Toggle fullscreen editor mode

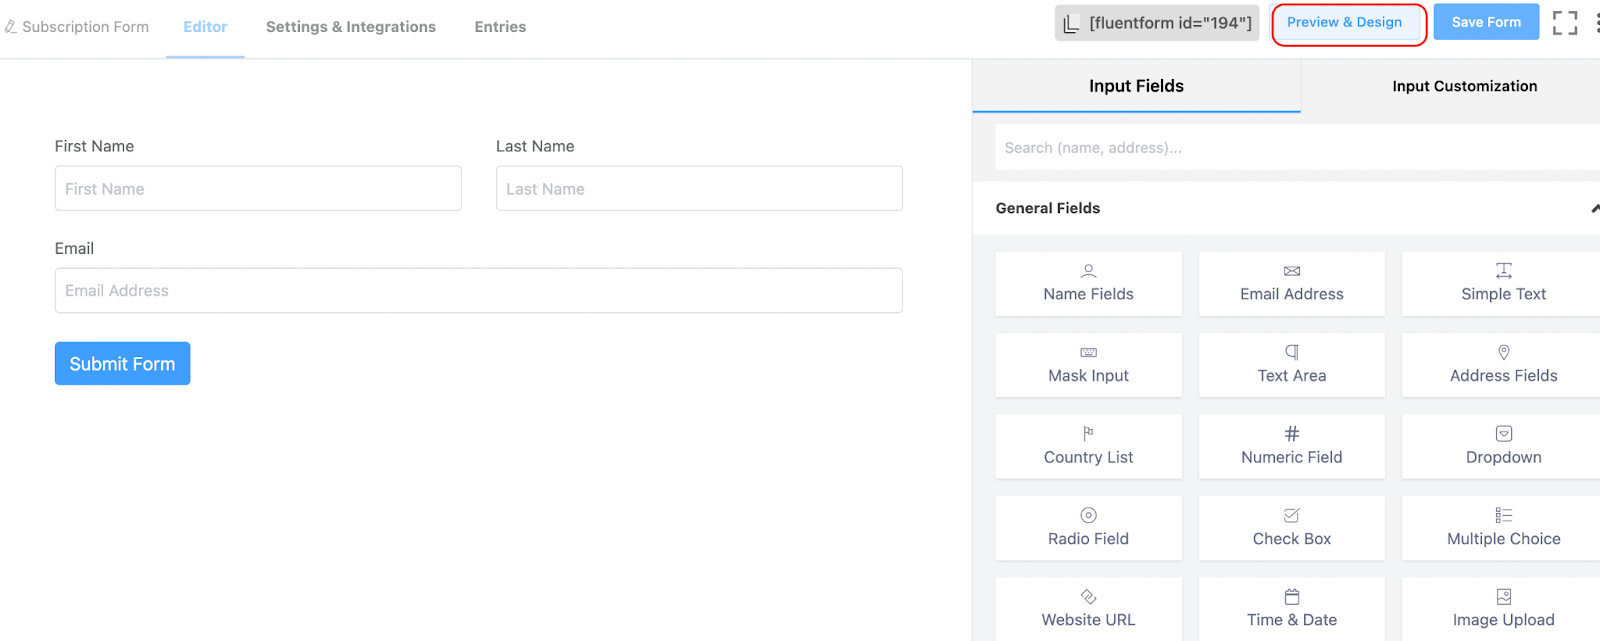pyautogui.click(x=1564, y=23)
